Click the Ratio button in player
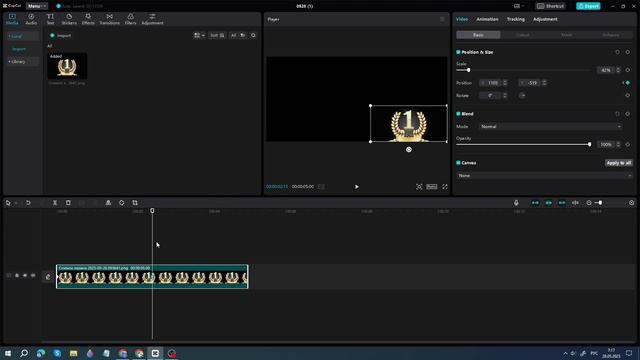This screenshot has height=360, width=640. [432, 187]
